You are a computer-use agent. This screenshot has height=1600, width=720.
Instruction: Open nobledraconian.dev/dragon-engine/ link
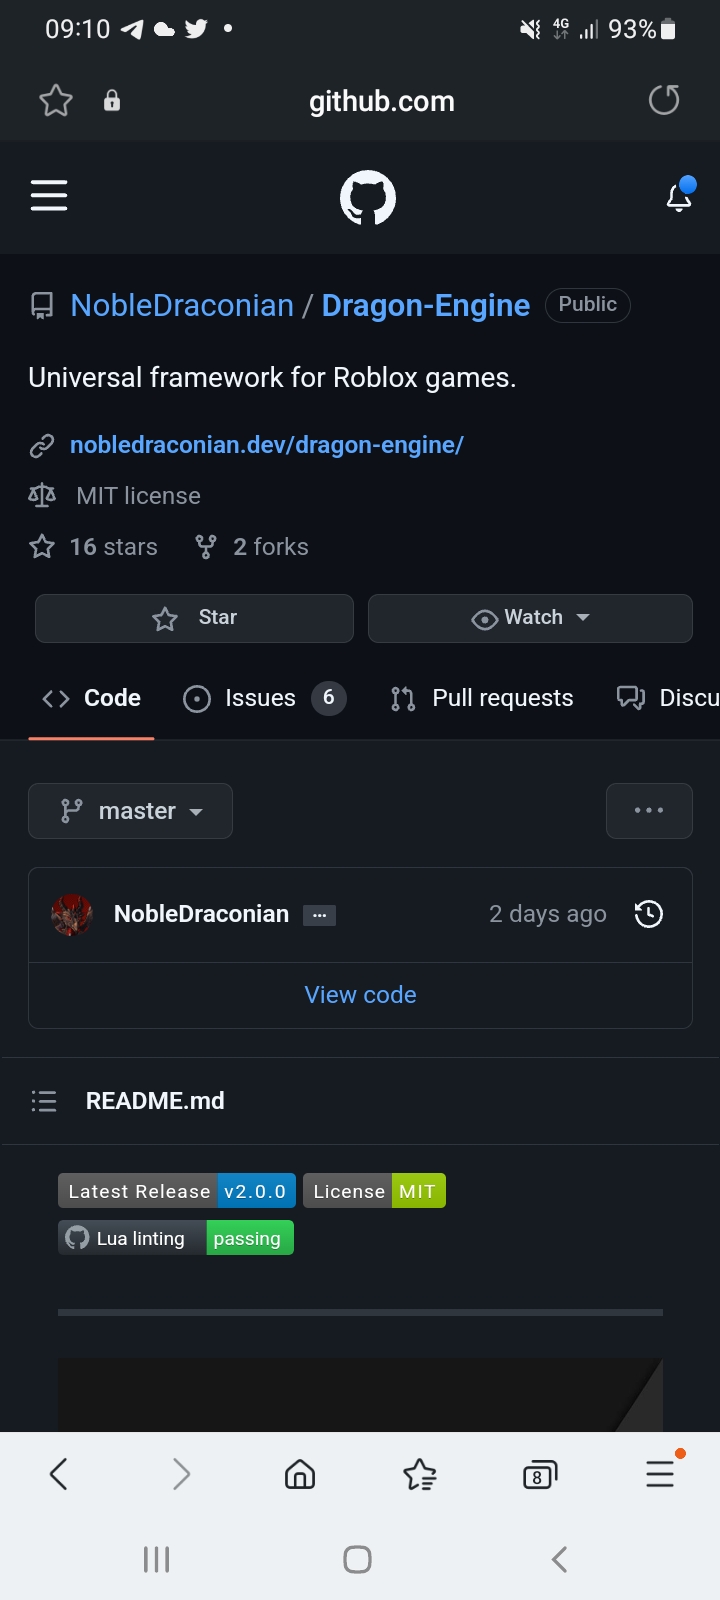[x=267, y=445]
